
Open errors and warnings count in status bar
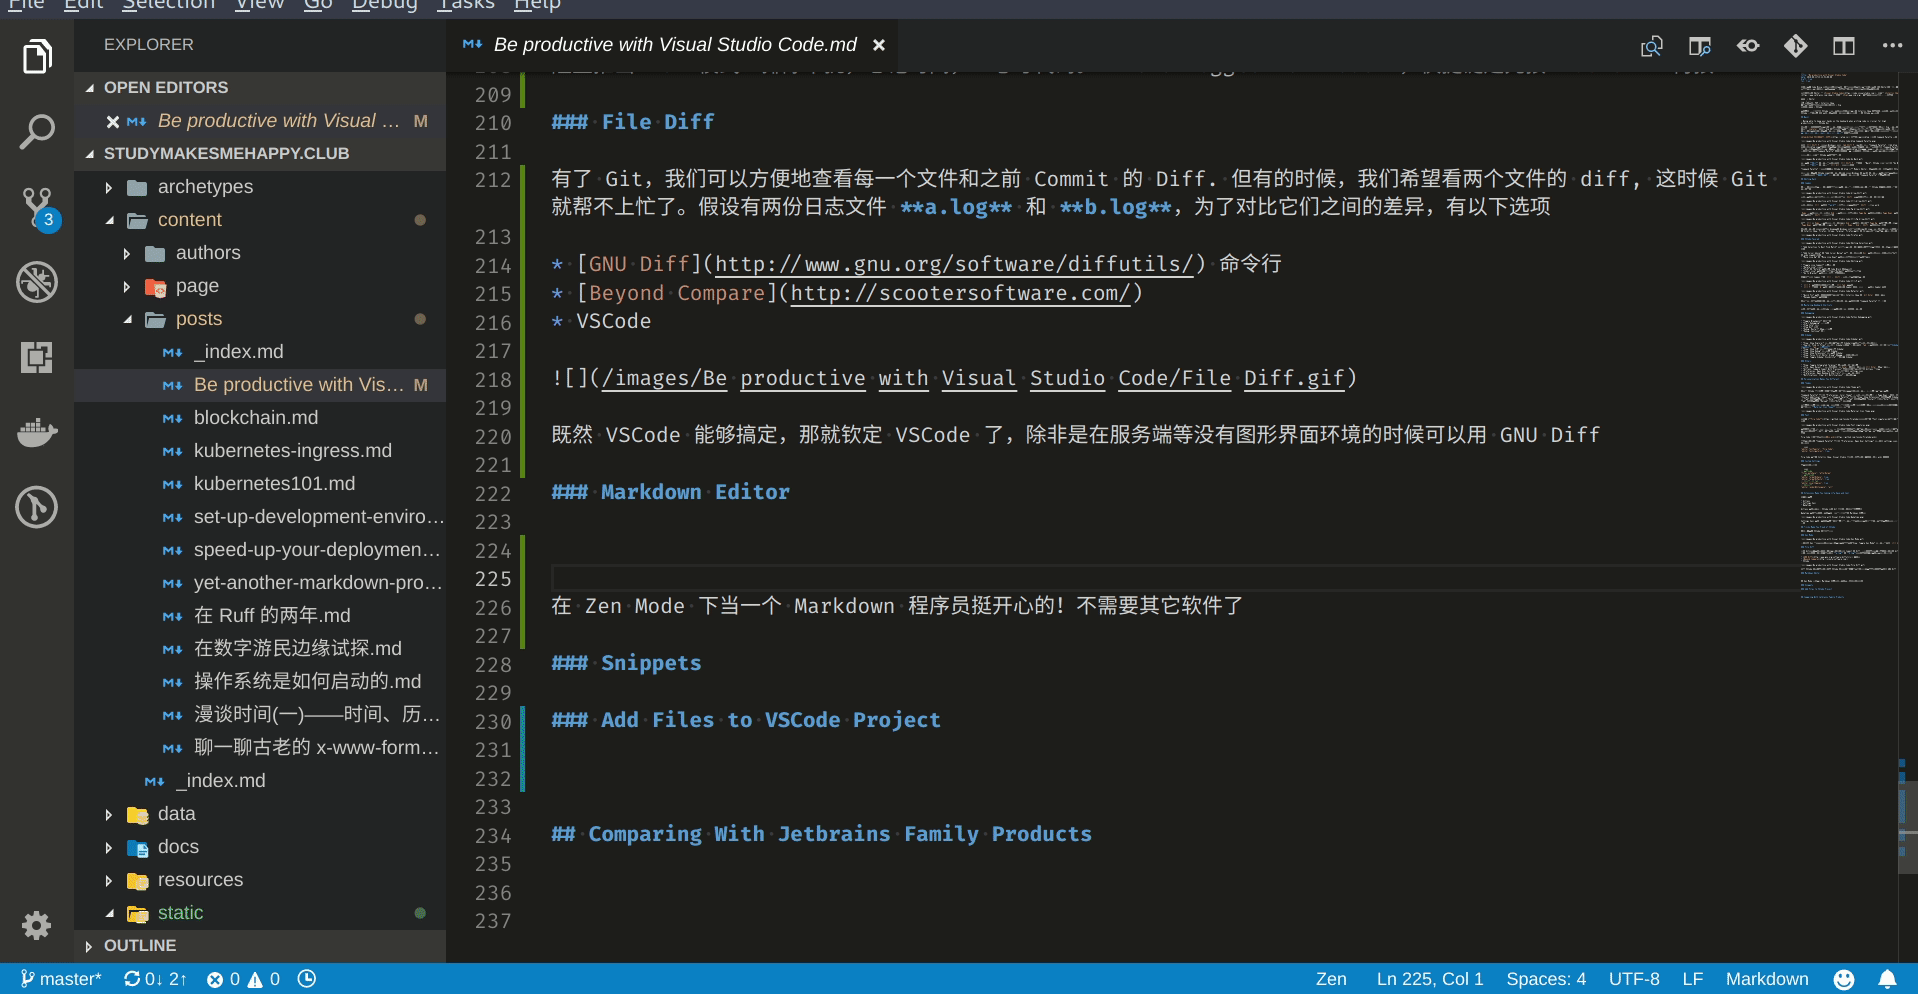click(x=243, y=979)
